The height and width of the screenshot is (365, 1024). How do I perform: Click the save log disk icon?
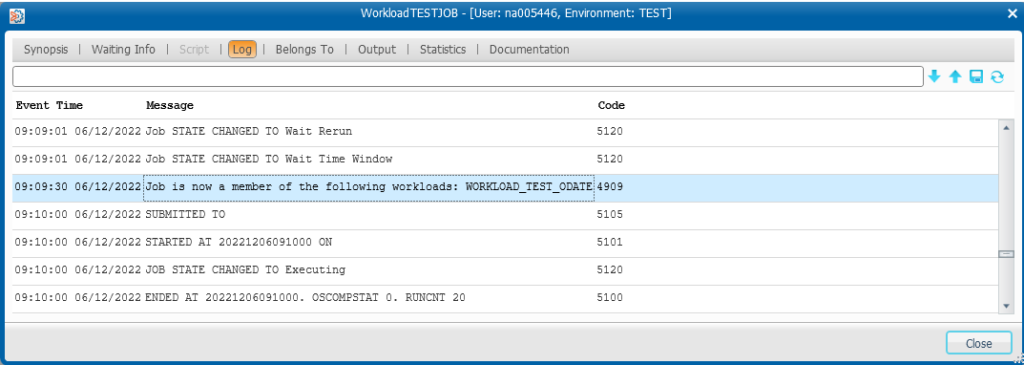[976, 76]
